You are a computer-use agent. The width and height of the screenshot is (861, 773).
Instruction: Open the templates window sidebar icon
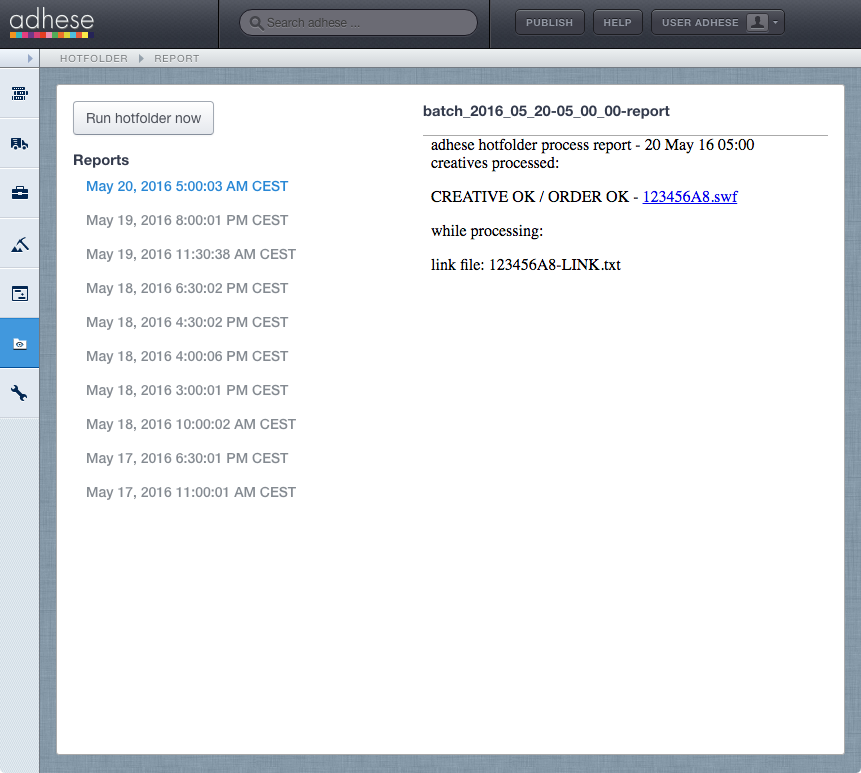(19, 294)
